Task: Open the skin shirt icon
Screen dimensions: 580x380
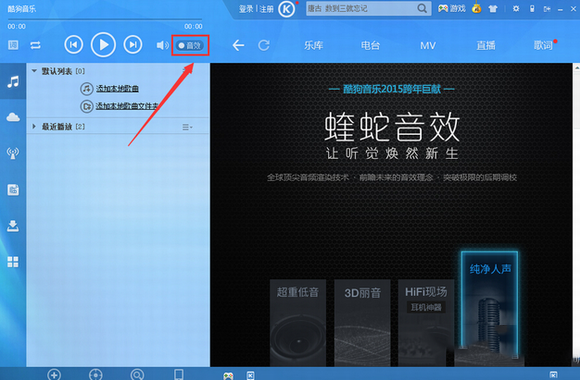Action: tap(493, 9)
